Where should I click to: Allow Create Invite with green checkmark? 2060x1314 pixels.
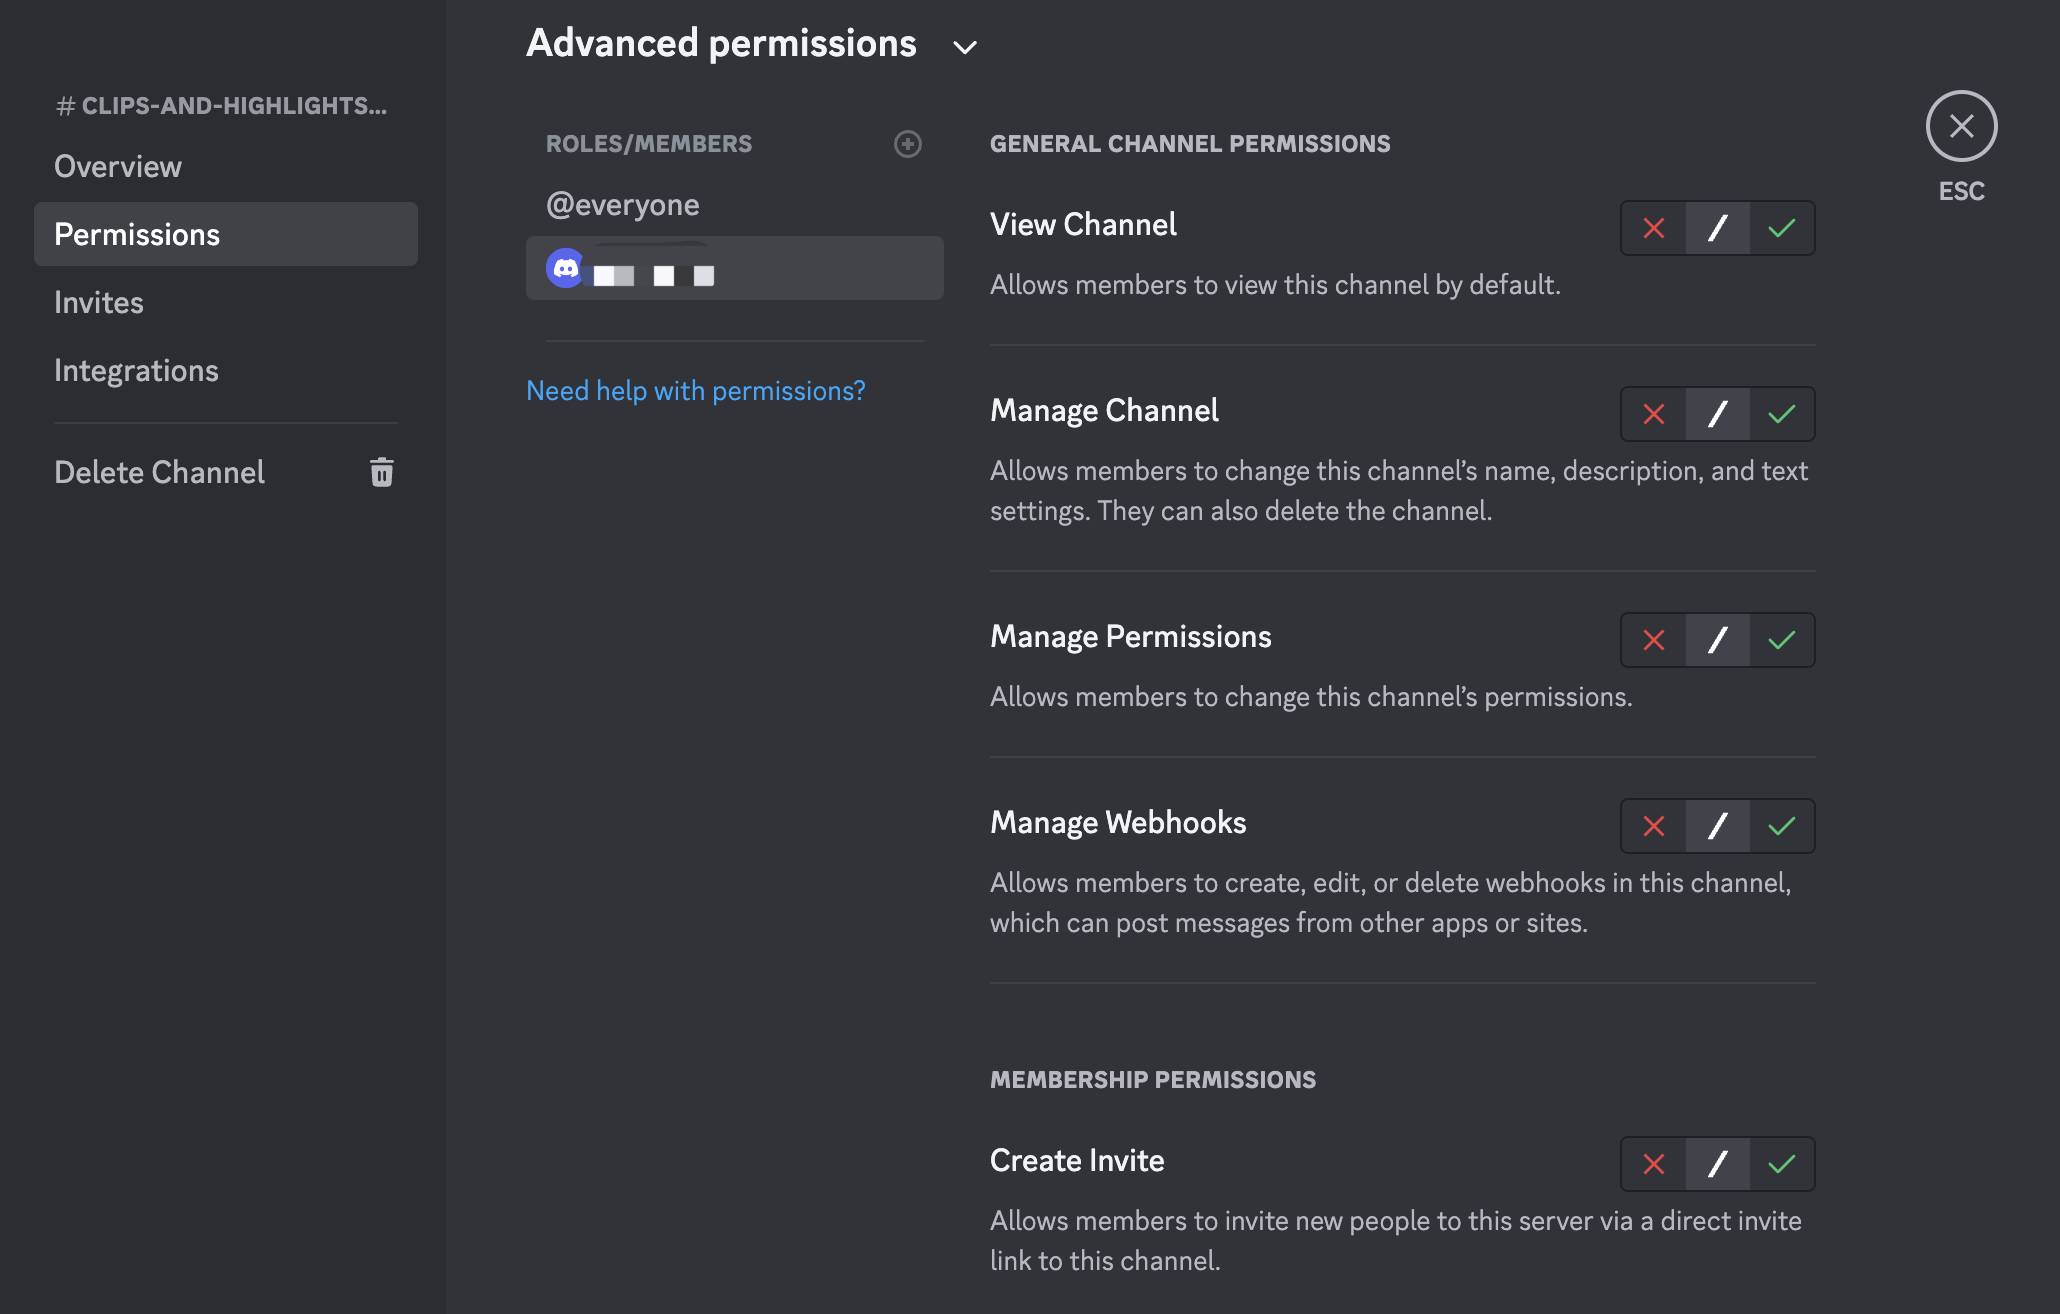1781,1164
